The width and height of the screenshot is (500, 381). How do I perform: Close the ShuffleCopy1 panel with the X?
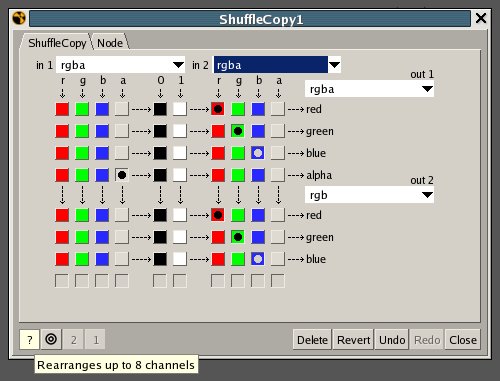pos(481,18)
